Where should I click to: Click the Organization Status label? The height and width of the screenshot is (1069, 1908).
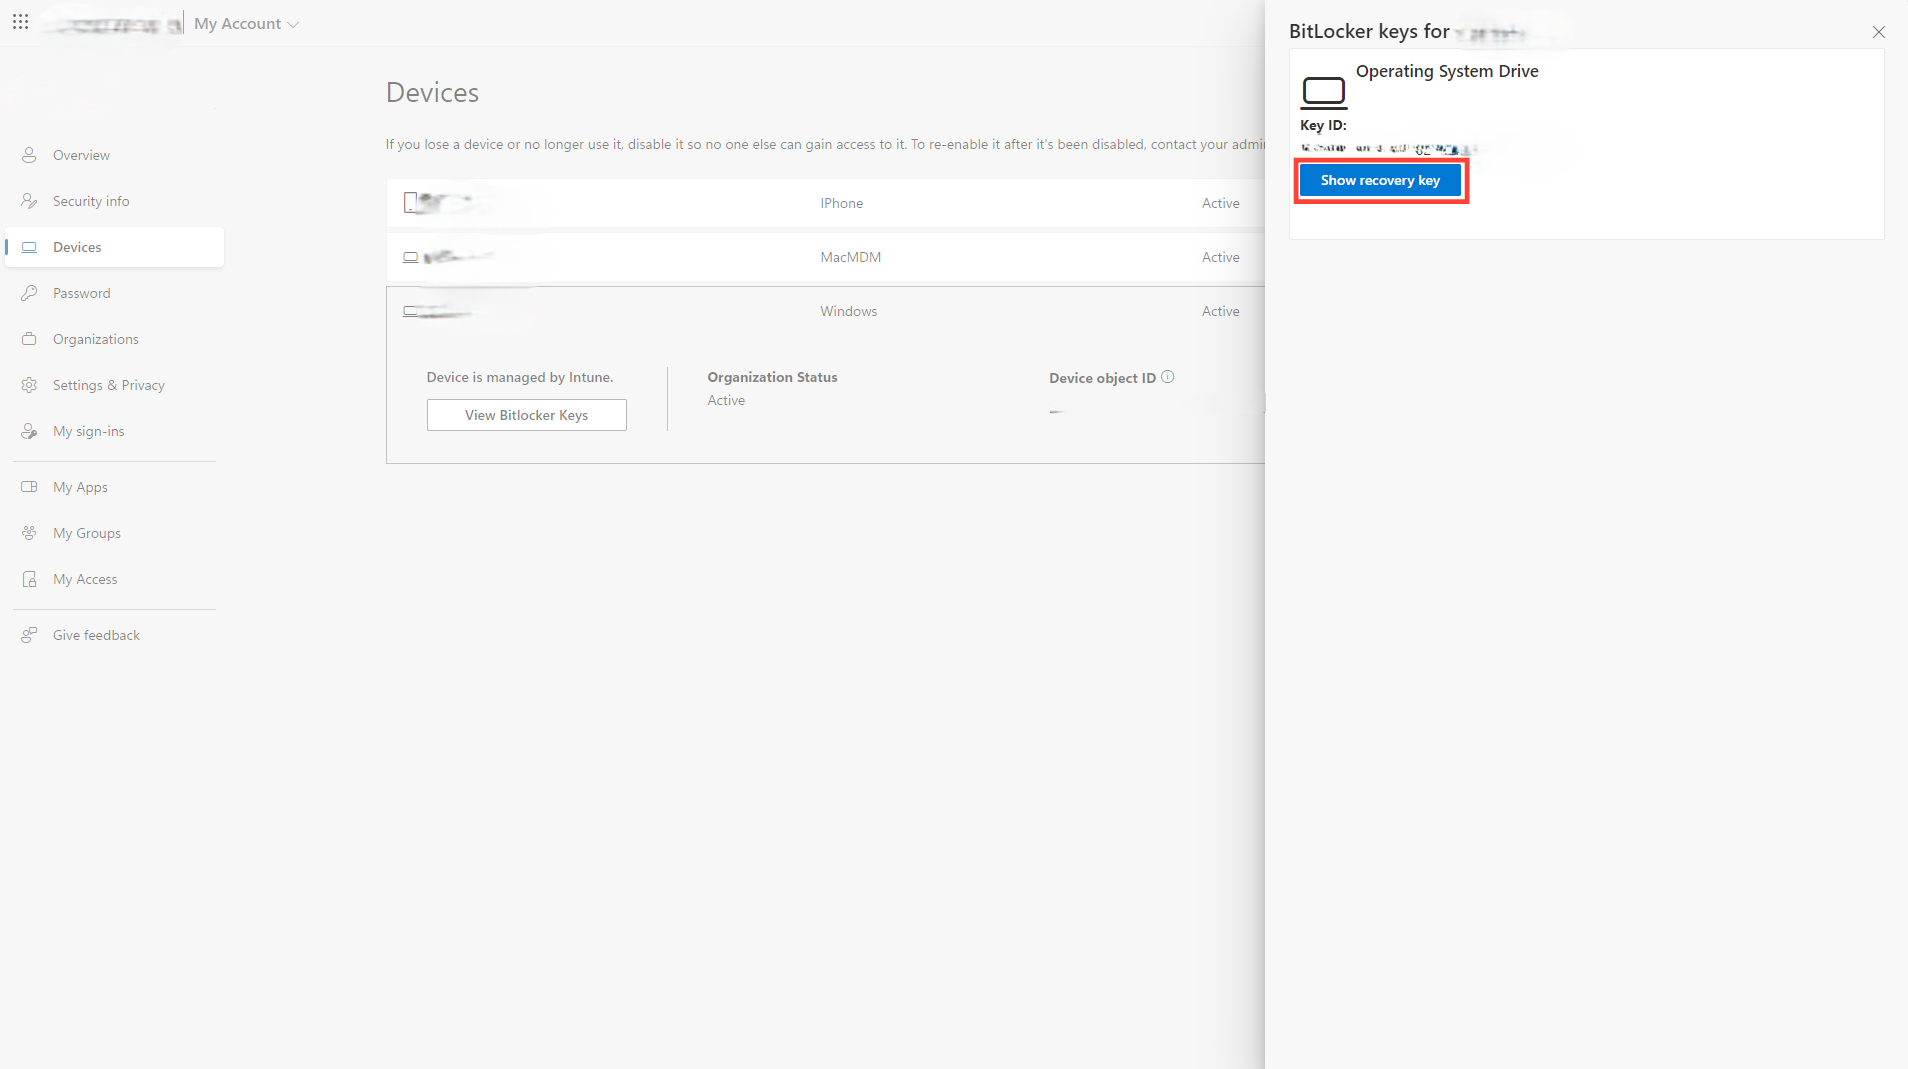[x=772, y=377]
